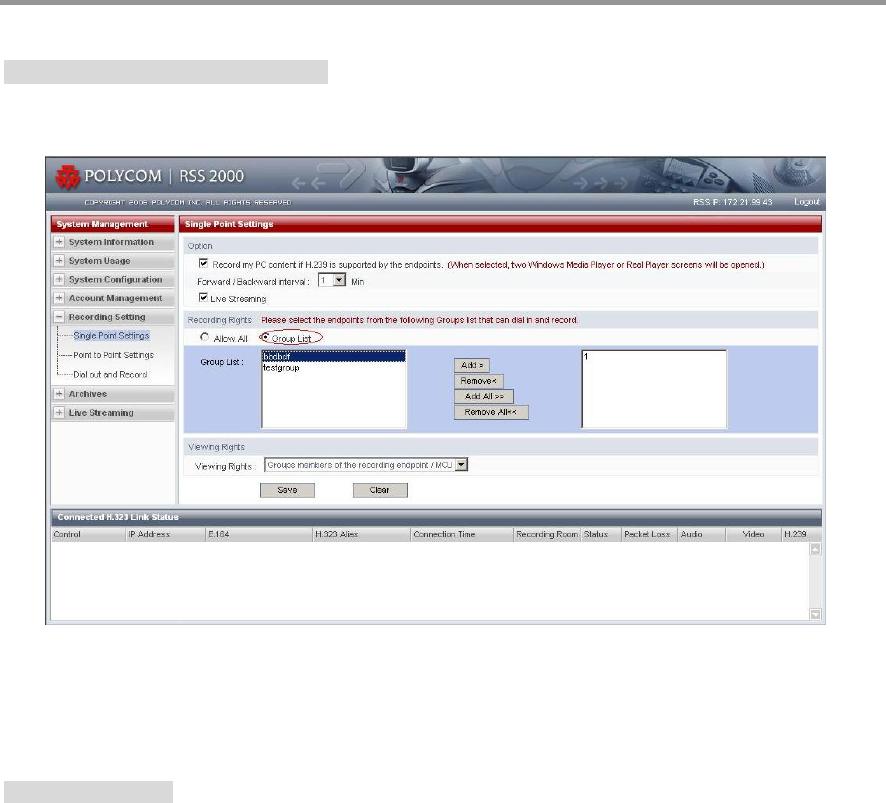This screenshot has height=803, width=886.
Task: Open the System Configuration menu label
Action: click(x=115, y=279)
